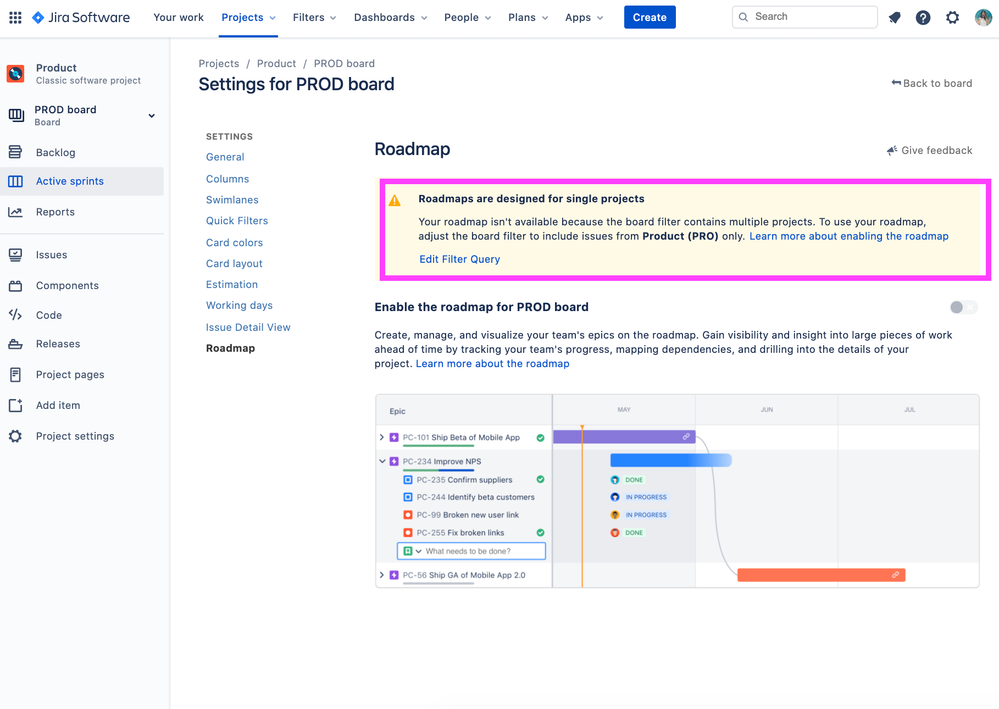Click the PROD board icon in sidebar
Screen dimensions: 999x709
pyautogui.click(x=16, y=115)
